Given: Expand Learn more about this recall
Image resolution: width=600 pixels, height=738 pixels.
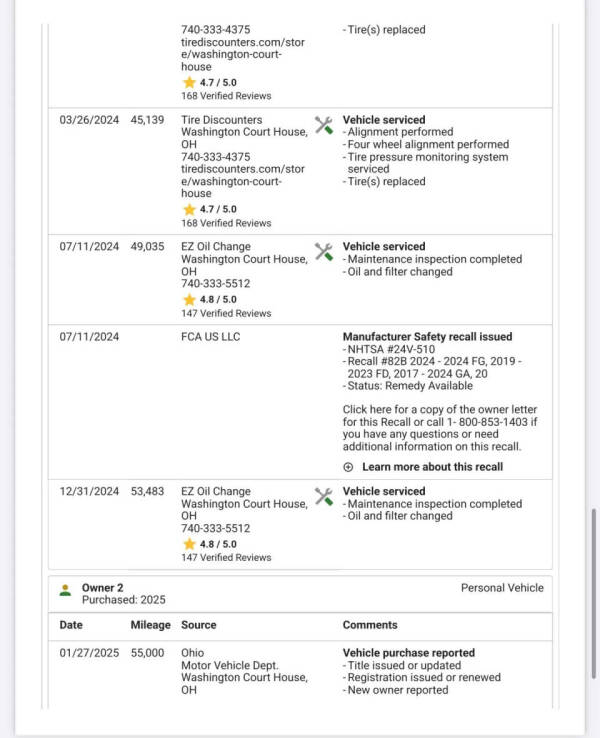Looking at the screenshot, I should click(x=432, y=467).
